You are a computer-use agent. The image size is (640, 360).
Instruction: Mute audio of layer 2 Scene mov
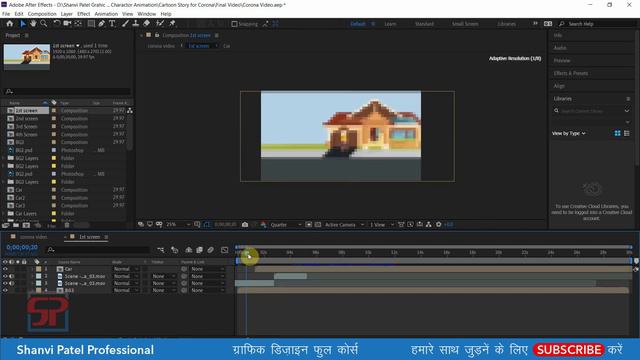(11, 276)
